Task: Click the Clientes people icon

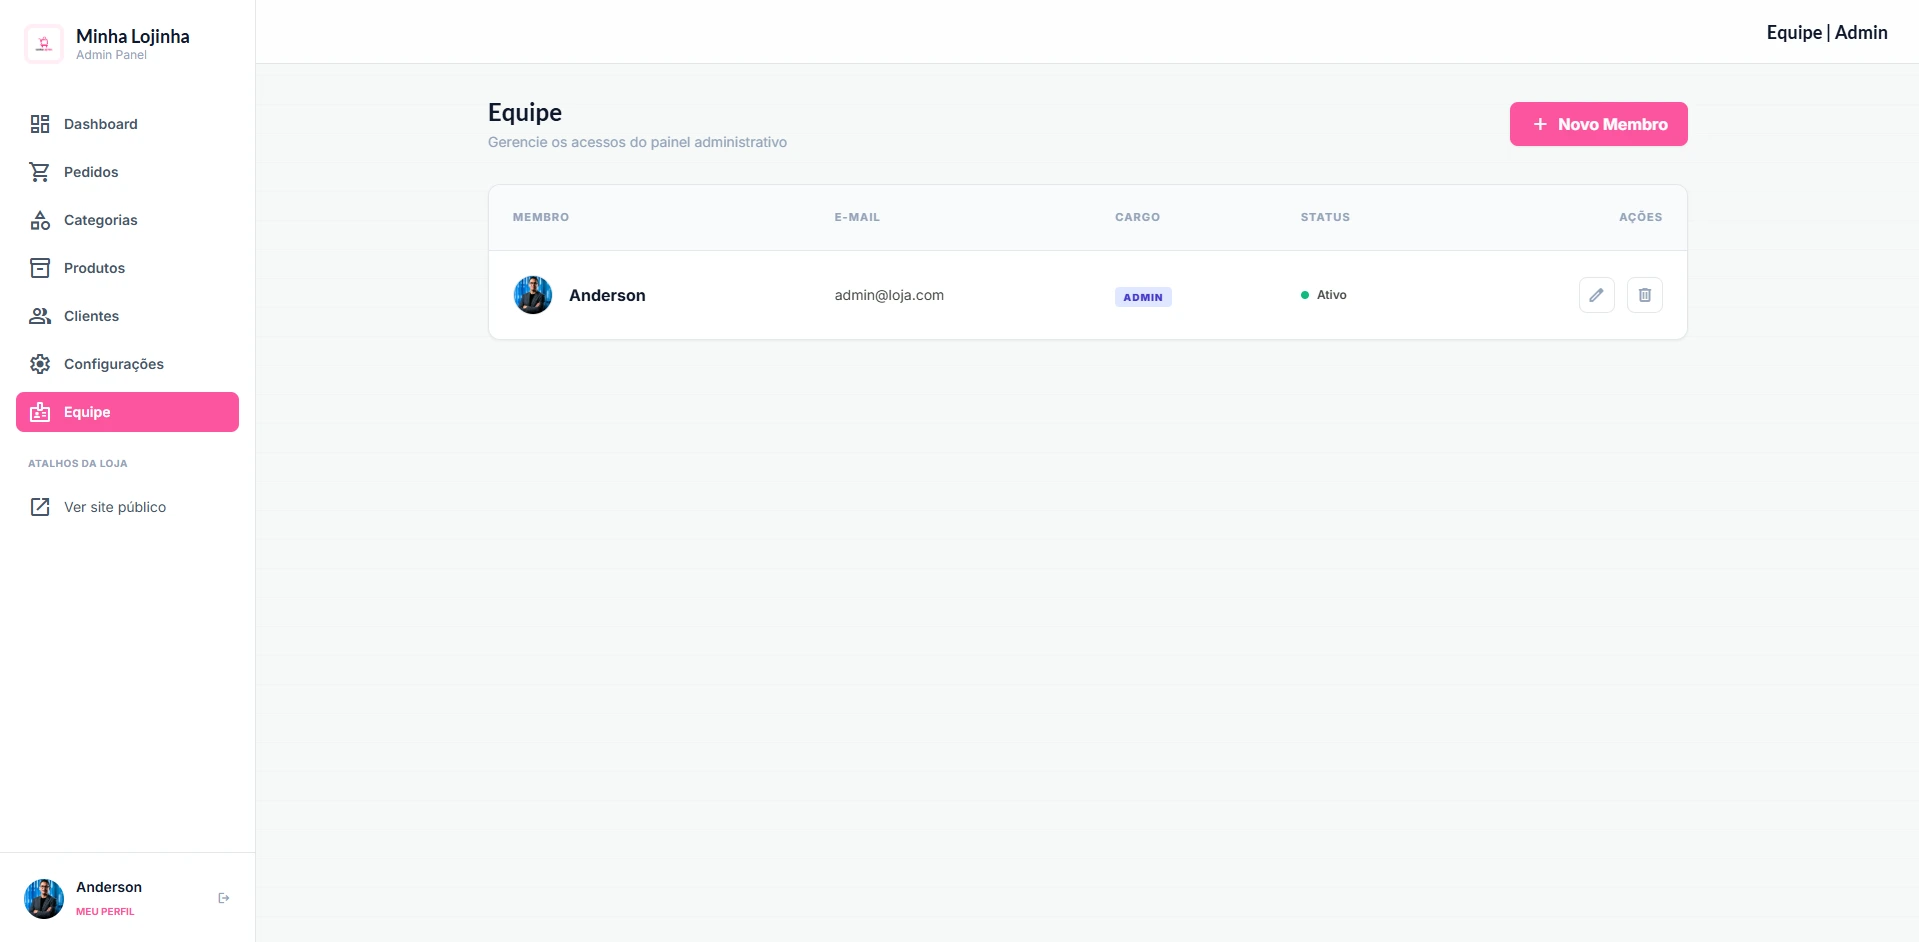Action: point(40,316)
